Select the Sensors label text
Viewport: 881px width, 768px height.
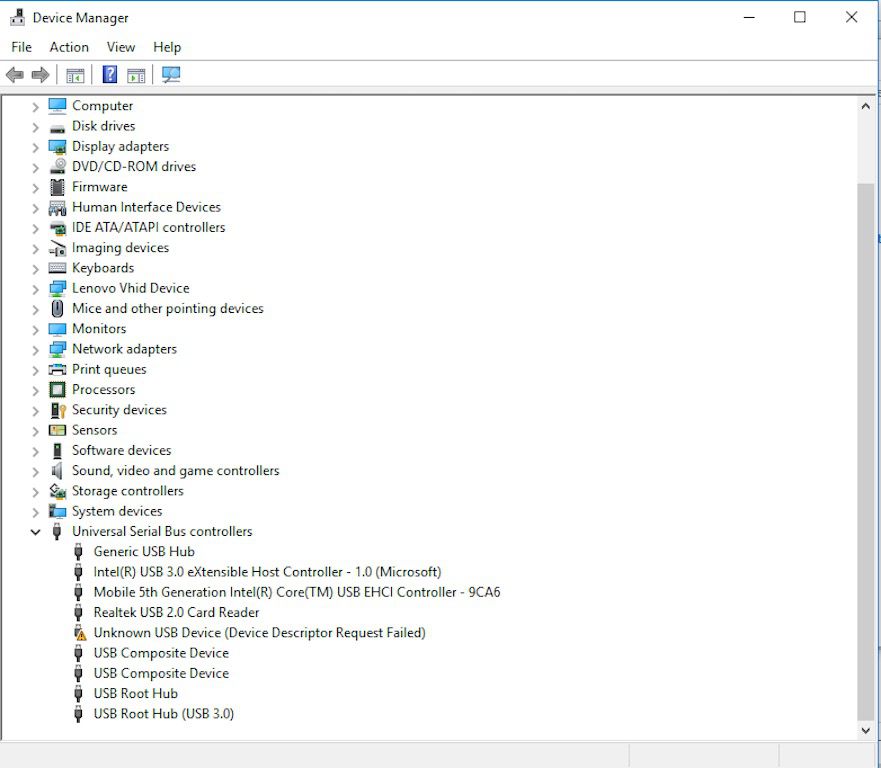(x=94, y=430)
